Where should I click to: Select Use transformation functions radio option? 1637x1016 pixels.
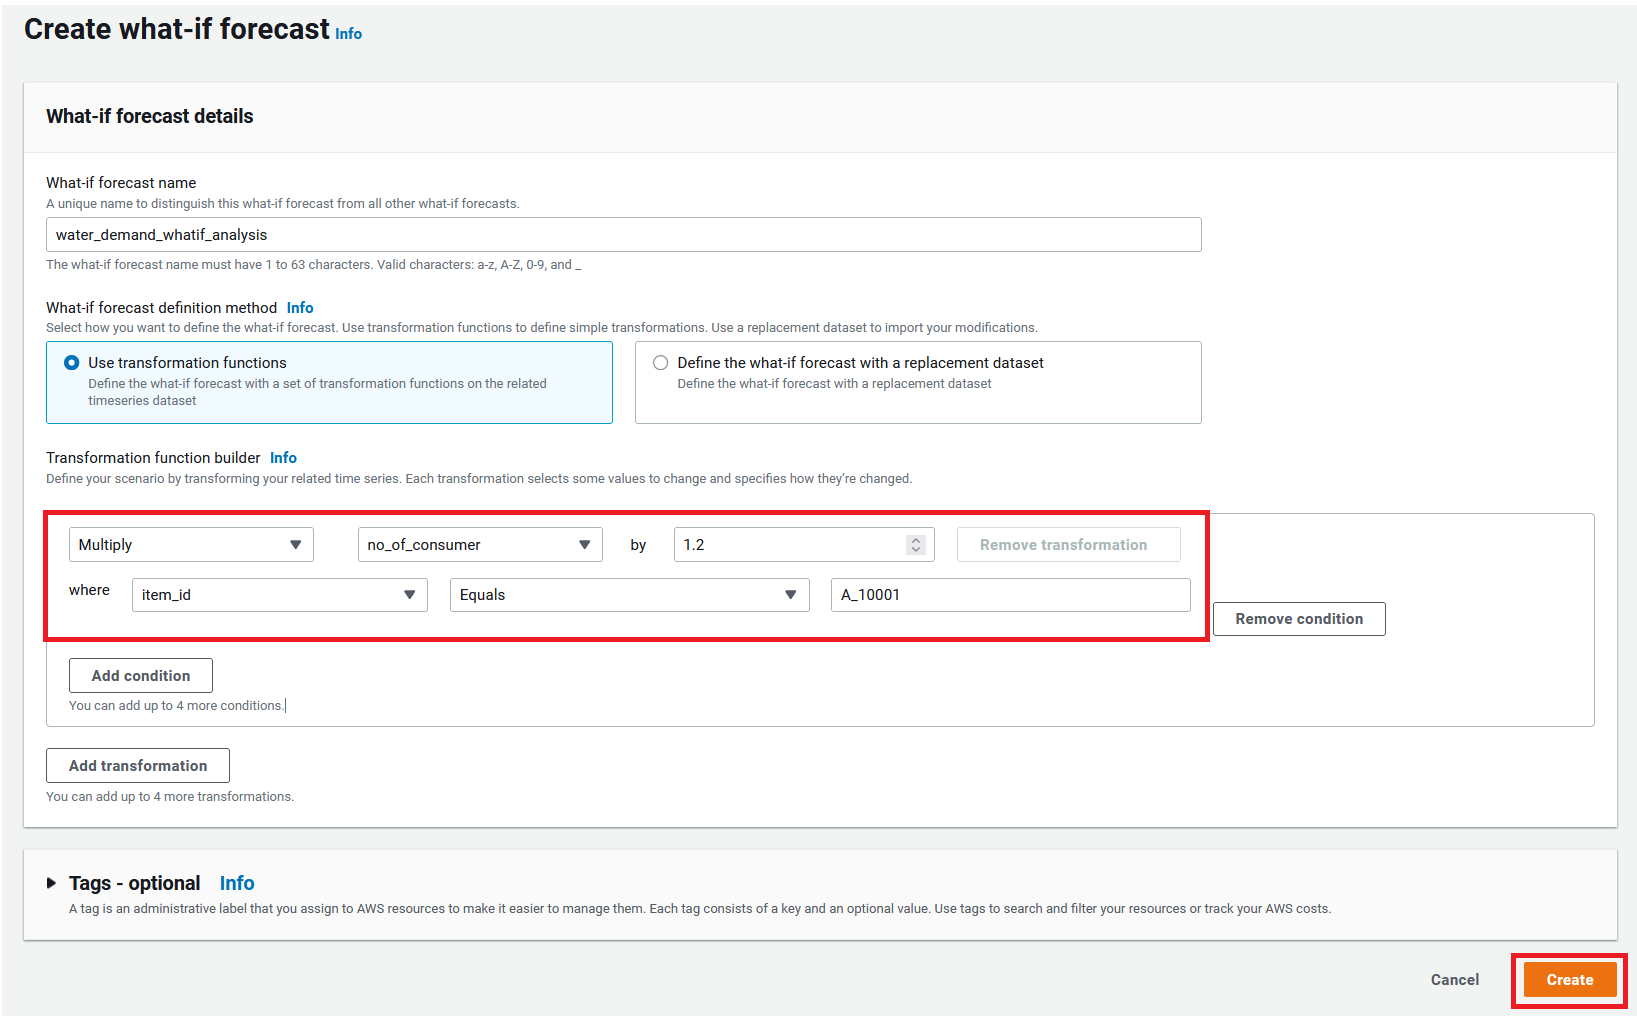click(72, 363)
